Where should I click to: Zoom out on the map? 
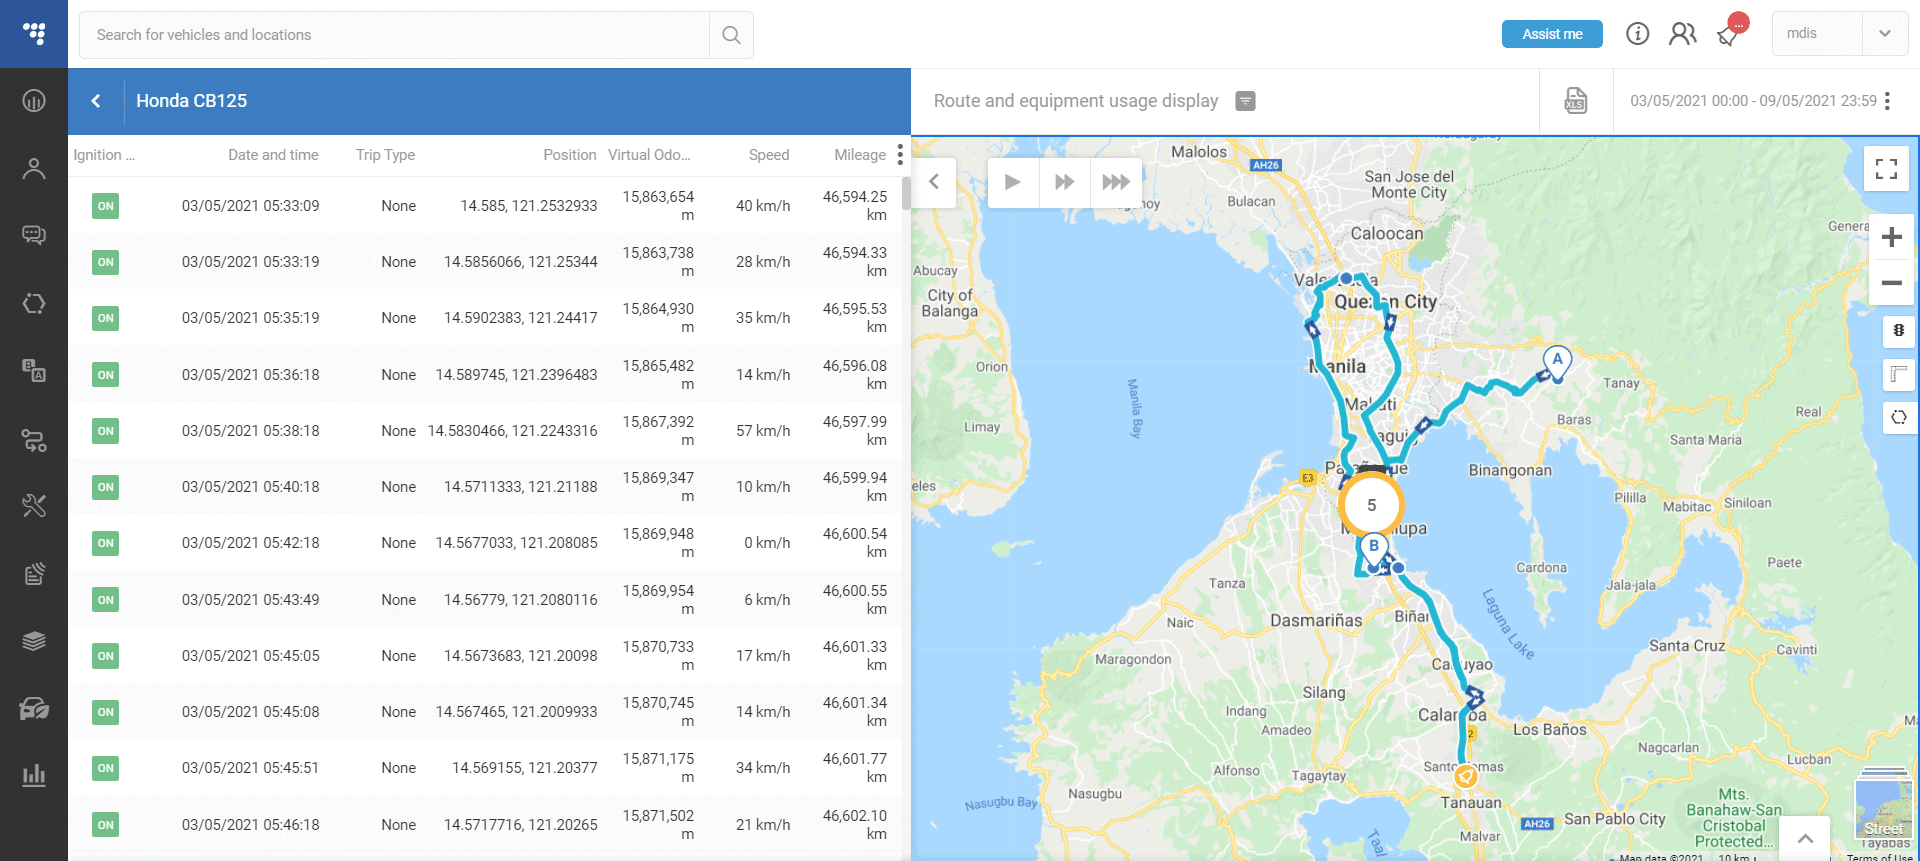coord(1891,283)
